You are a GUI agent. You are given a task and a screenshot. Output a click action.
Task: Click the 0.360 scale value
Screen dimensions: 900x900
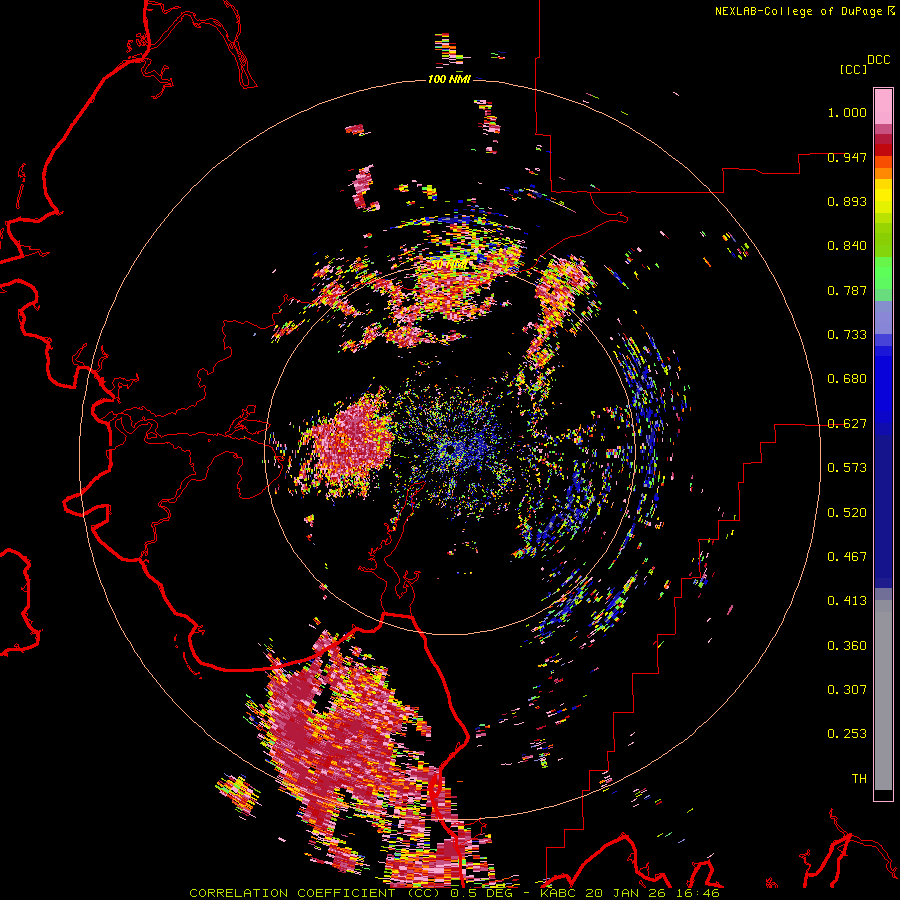click(847, 646)
